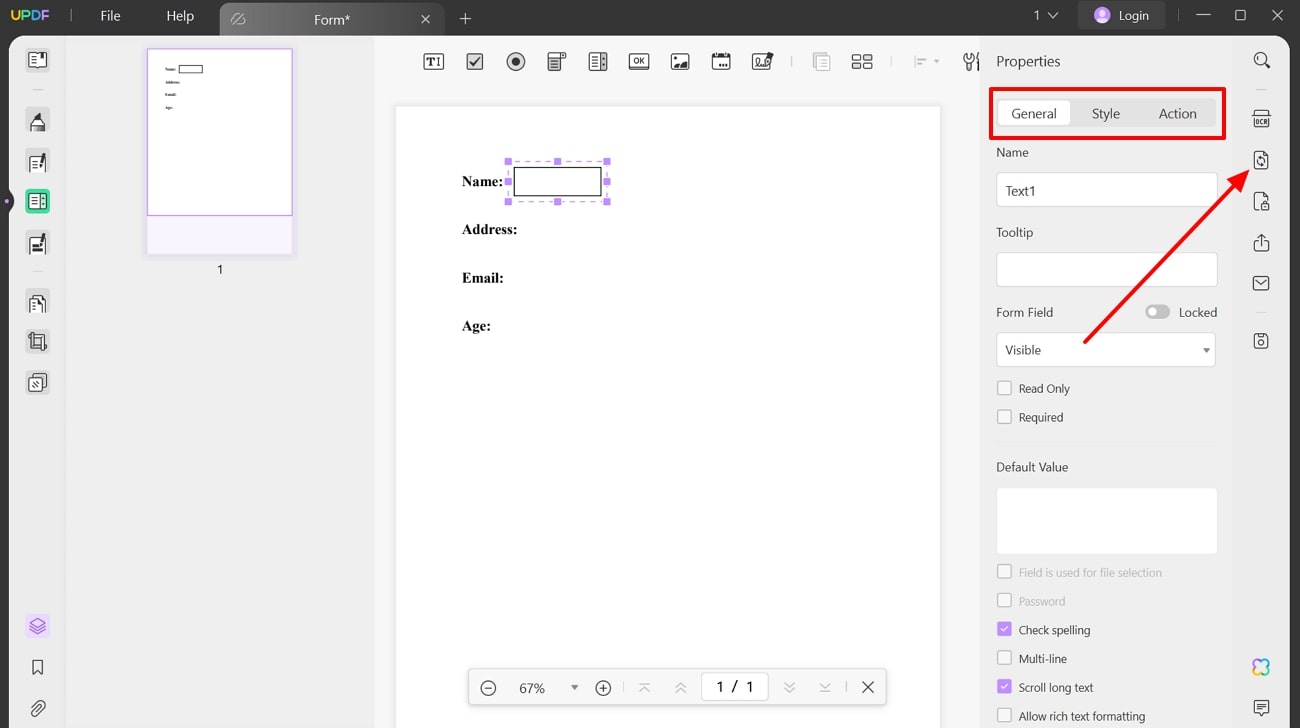Click the Convert PDF icon
This screenshot has width=1300, height=728.
[1262, 160]
